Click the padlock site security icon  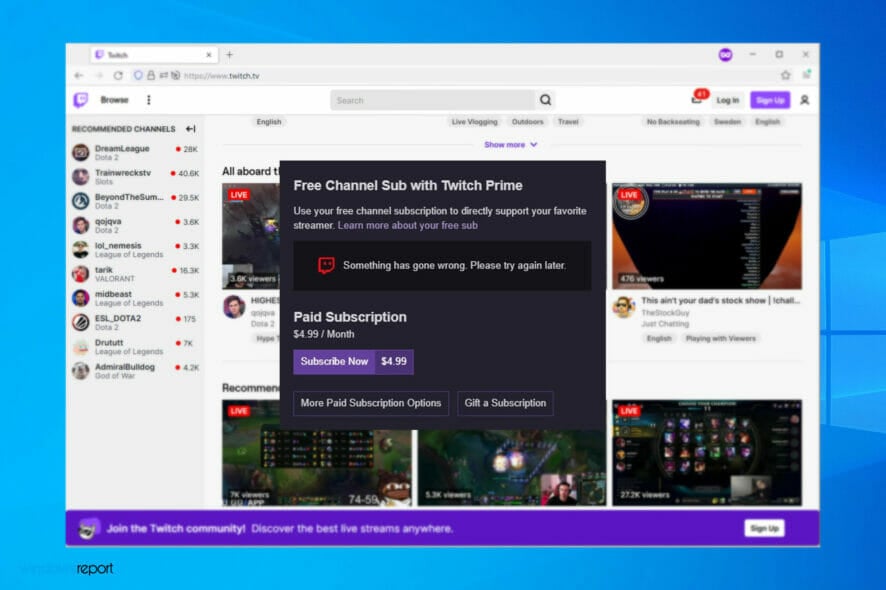[151, 75]
